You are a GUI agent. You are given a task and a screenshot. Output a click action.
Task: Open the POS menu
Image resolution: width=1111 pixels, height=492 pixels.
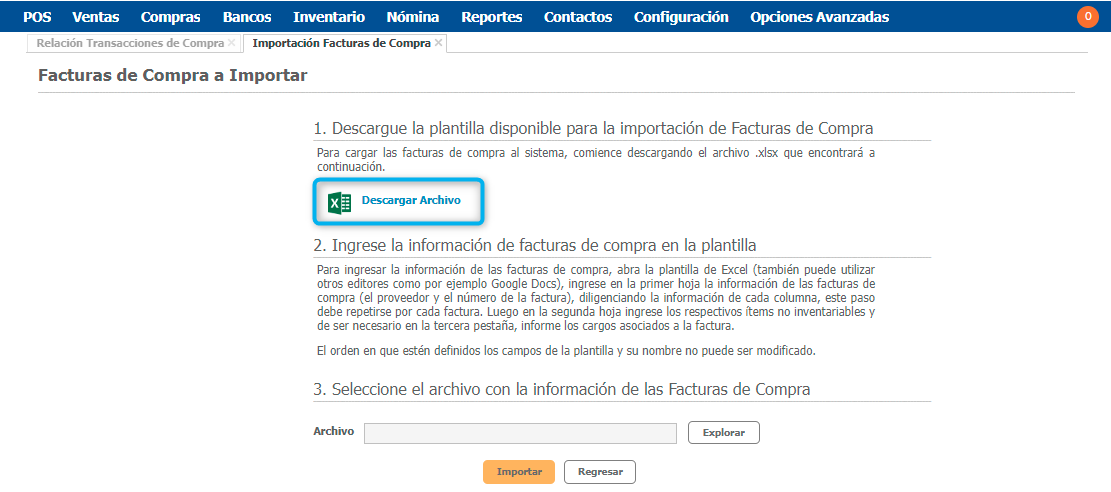(37, 17)
